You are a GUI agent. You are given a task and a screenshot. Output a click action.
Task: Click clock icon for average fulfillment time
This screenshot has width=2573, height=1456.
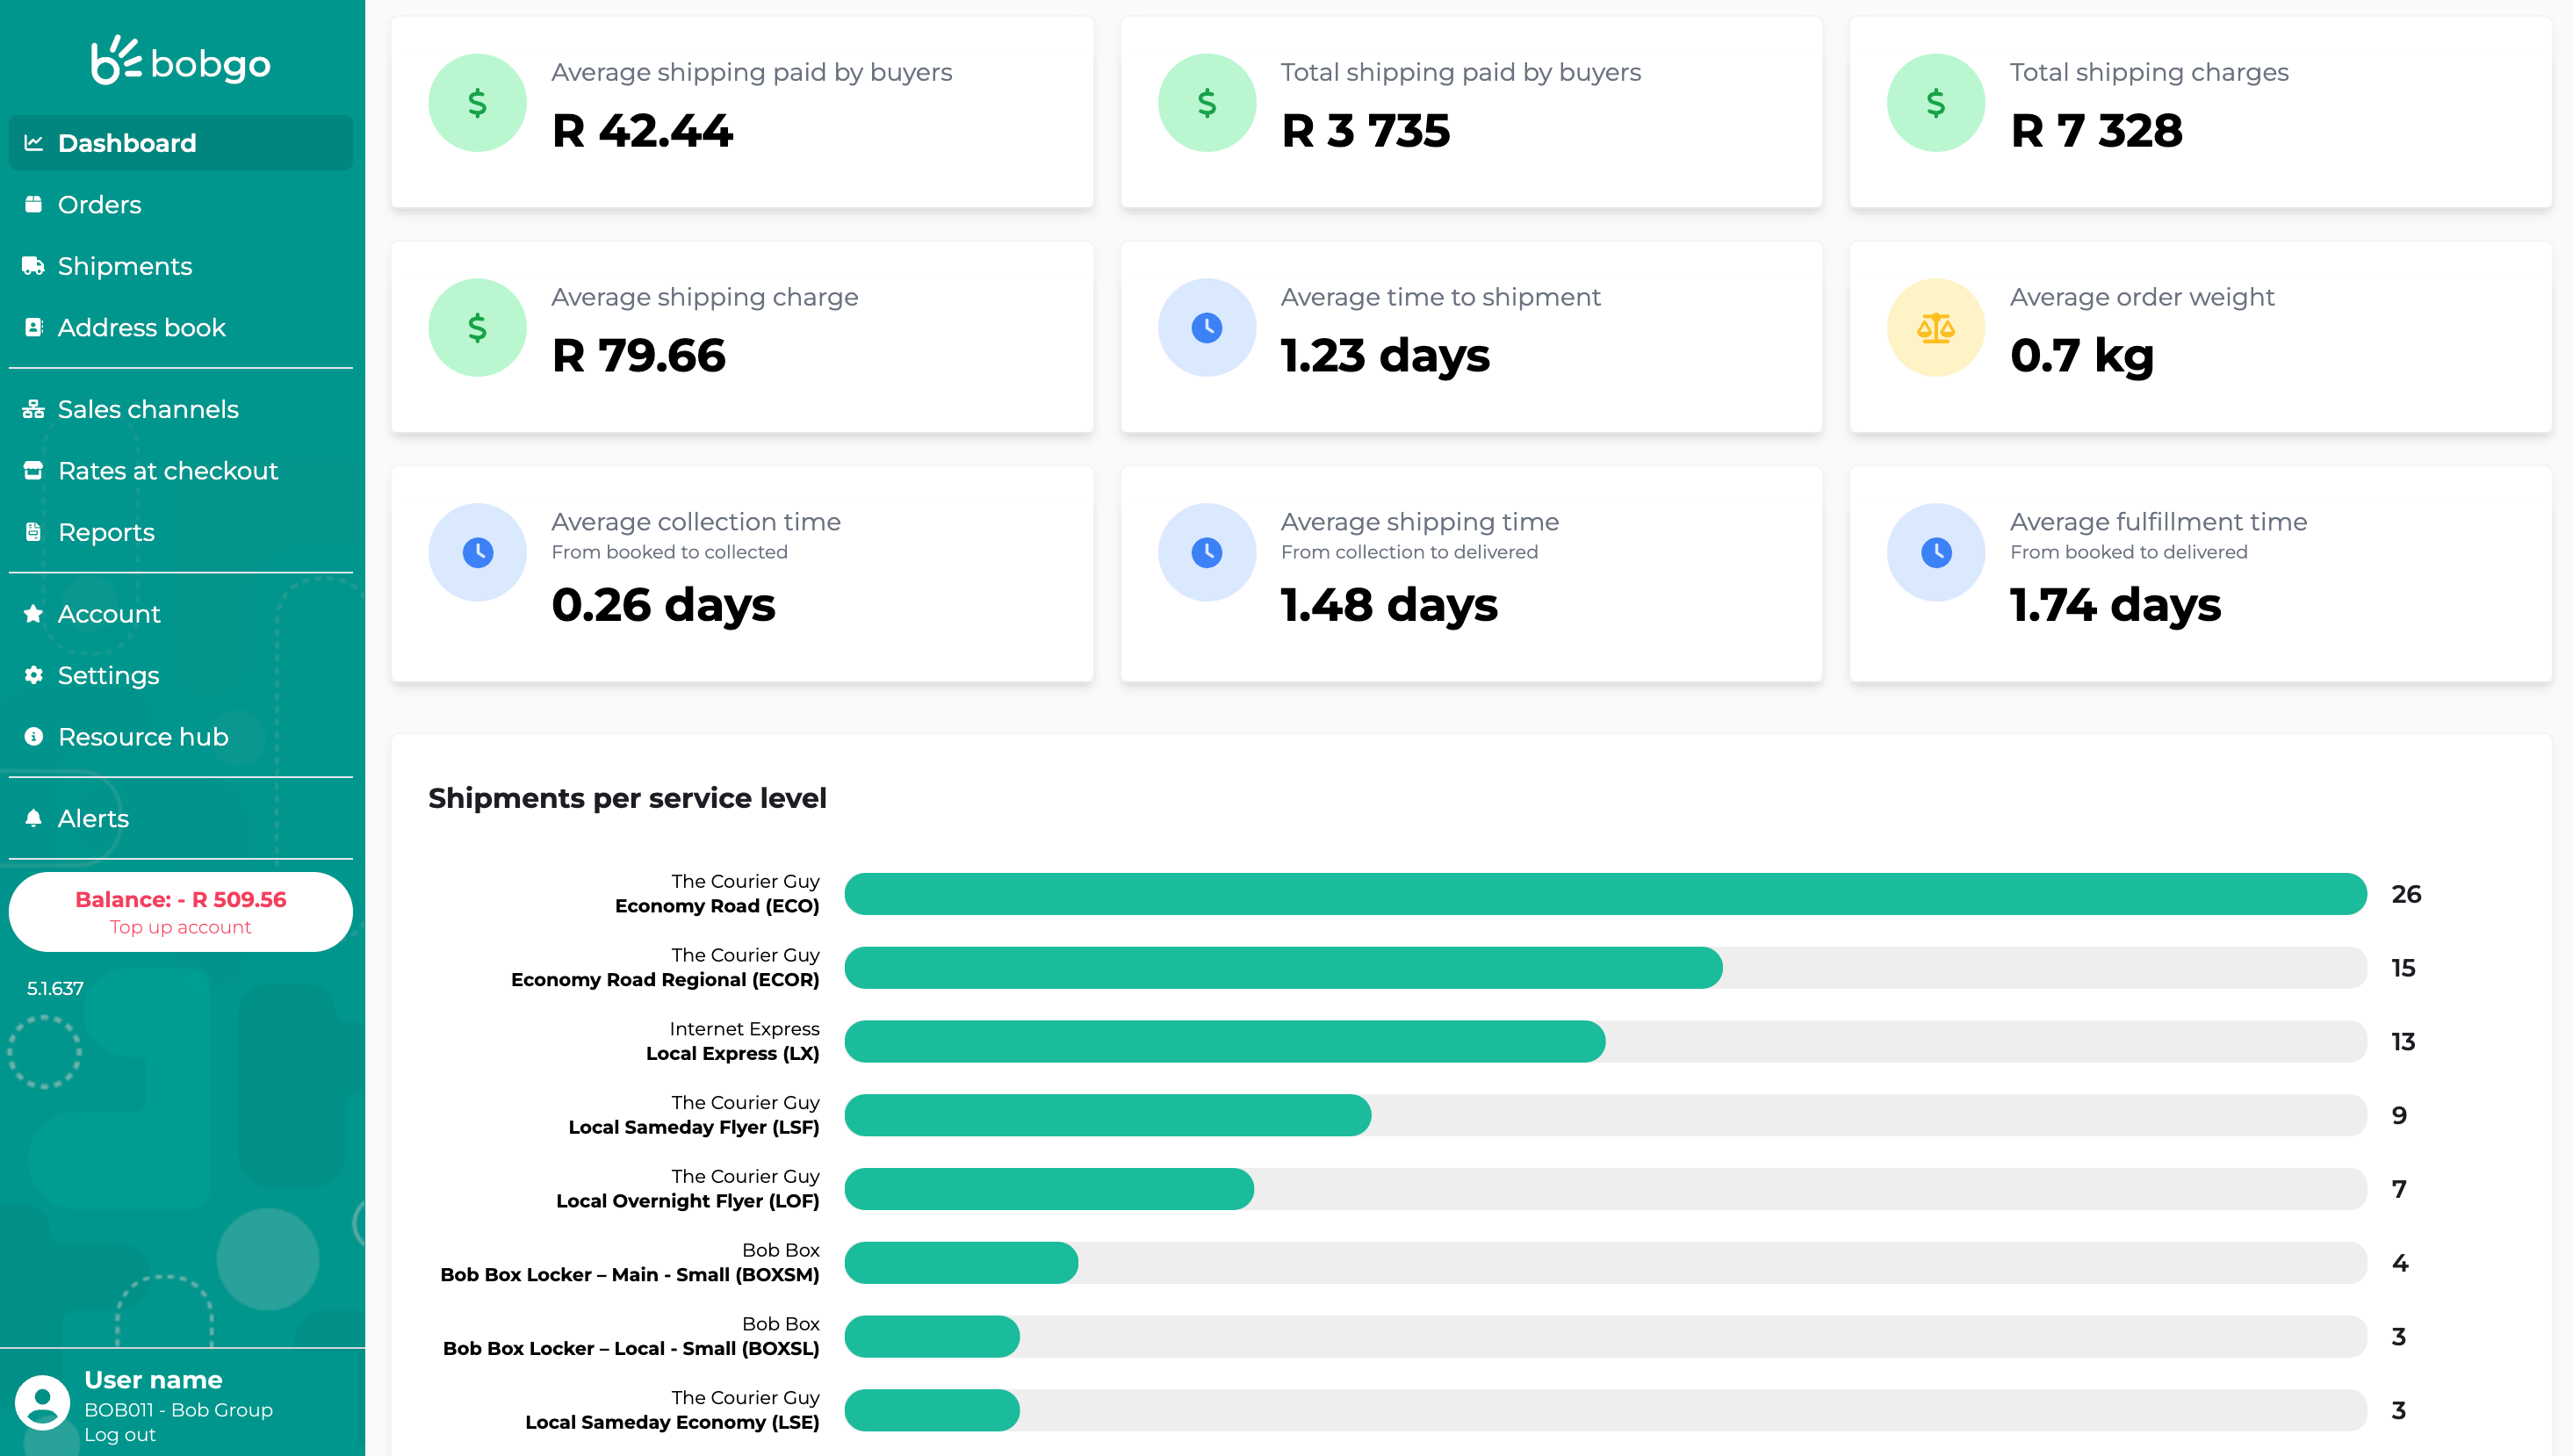(1936, 552)
